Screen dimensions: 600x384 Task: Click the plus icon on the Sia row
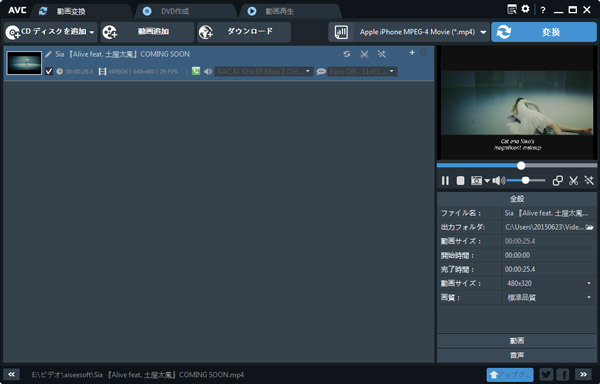412,52
